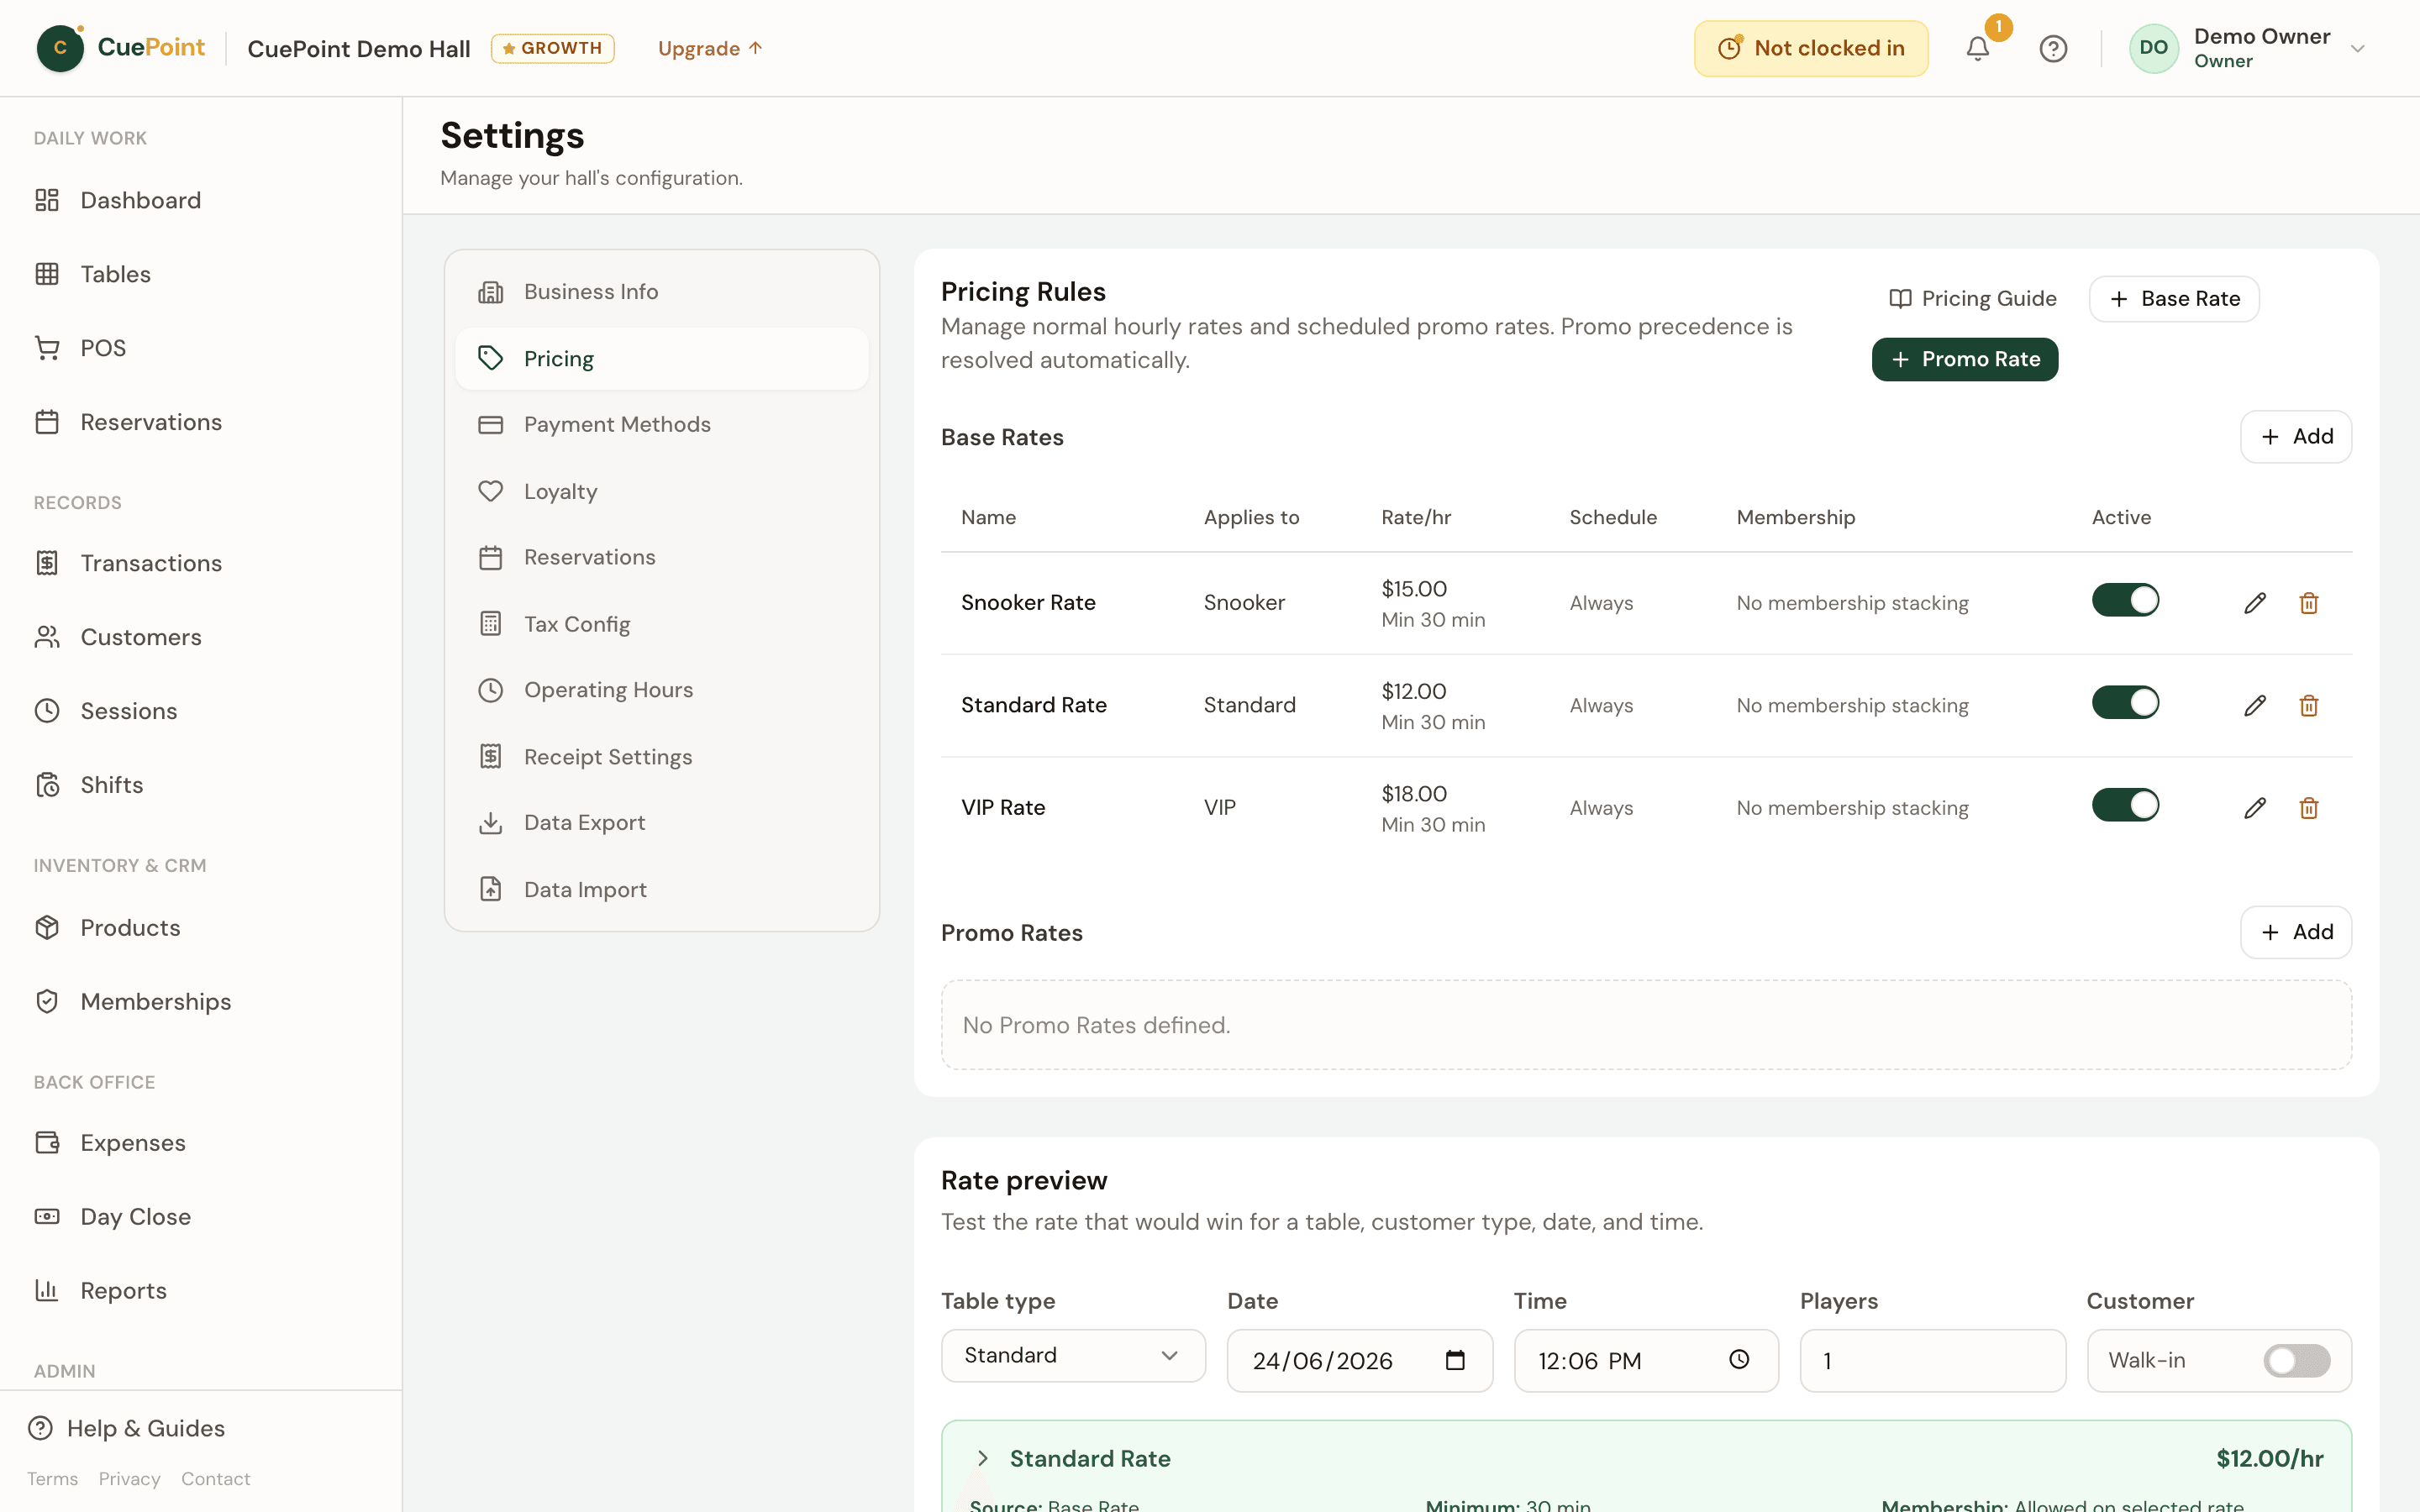Open Data Import settings
2420x1512 pixels.
(x=662, y=890)
